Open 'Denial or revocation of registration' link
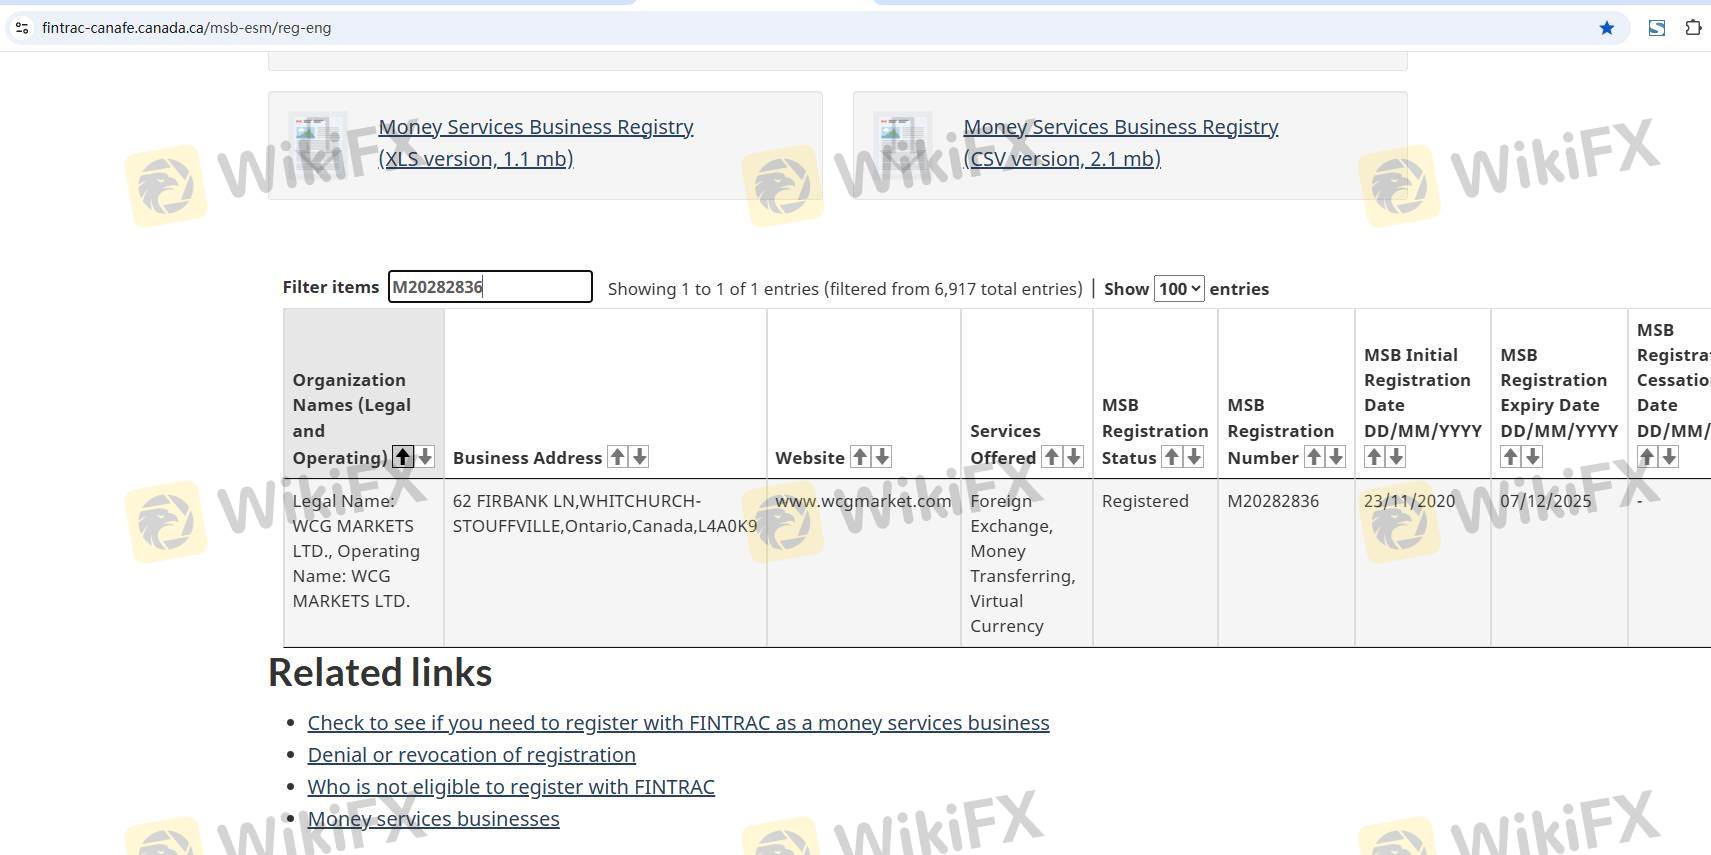The image size is (1711, 855). (x=471, y=755)
